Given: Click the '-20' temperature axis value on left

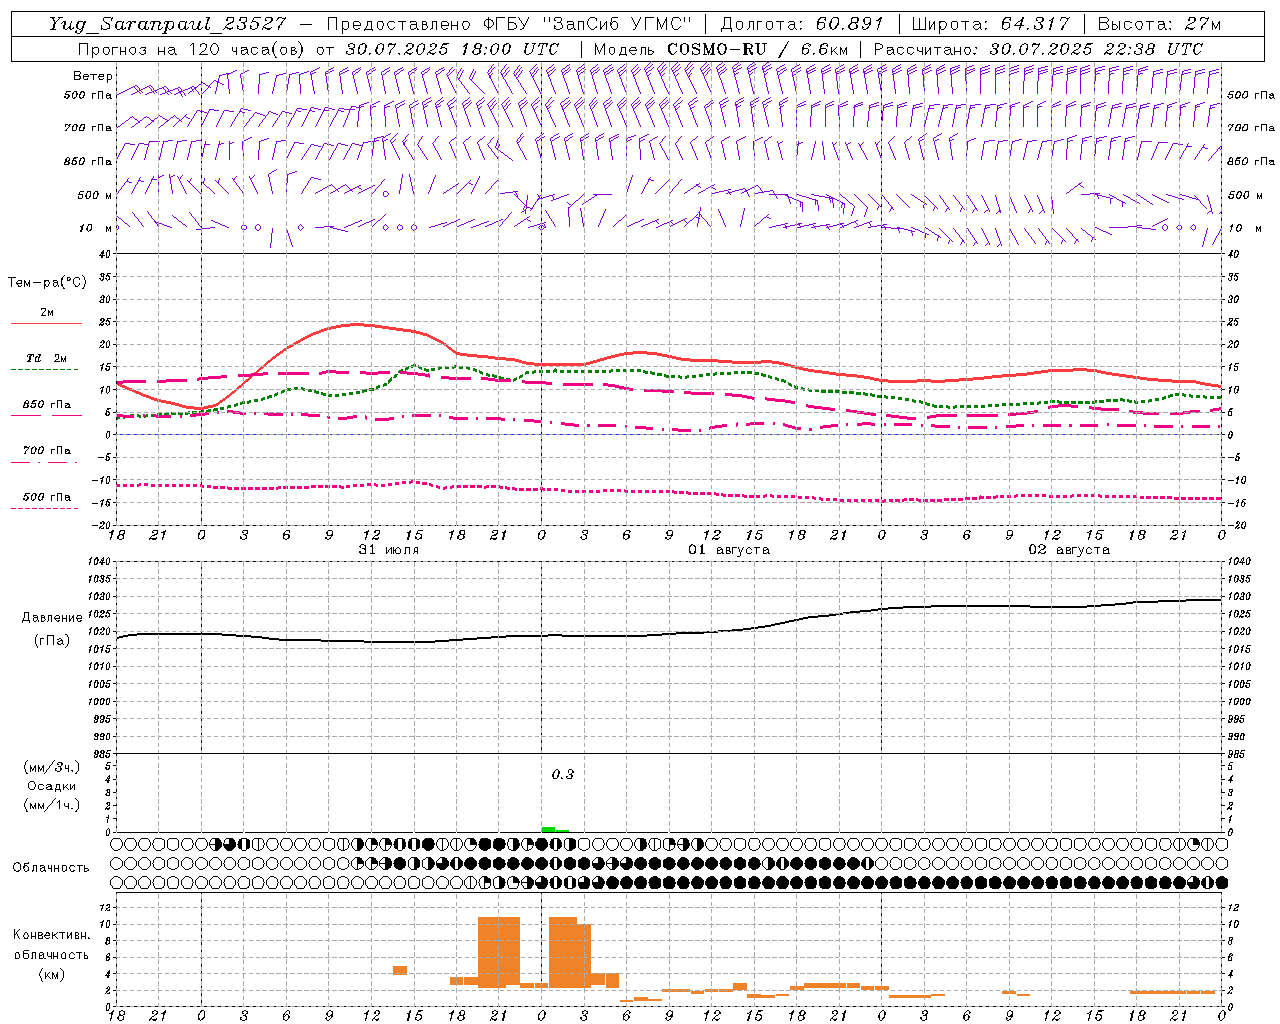Looking at the screenshot, I should tap(100, 525).
